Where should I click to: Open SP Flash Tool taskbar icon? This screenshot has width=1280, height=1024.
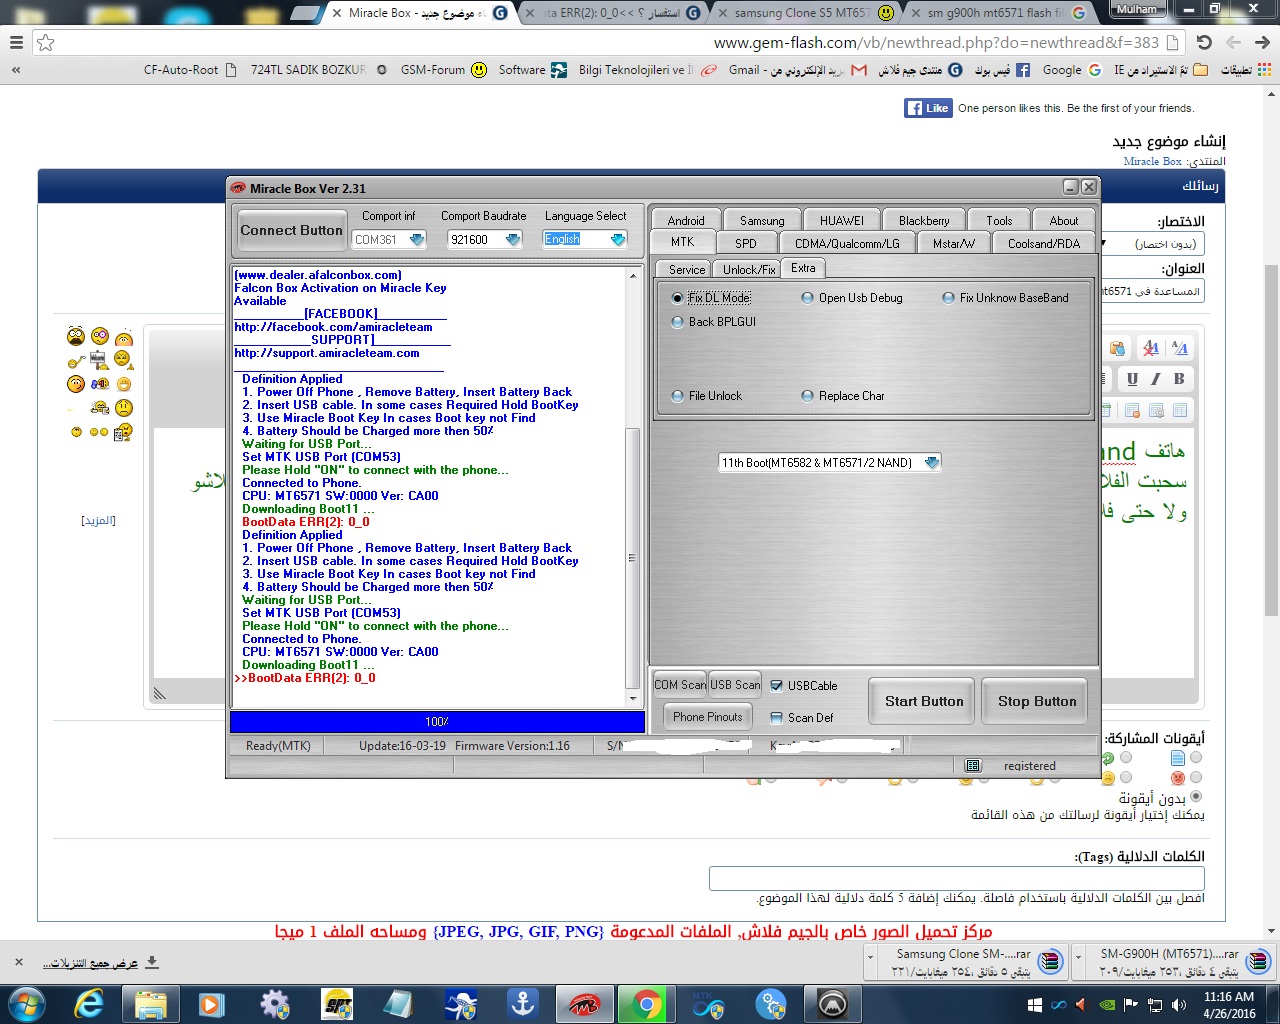coord(337,1003)
